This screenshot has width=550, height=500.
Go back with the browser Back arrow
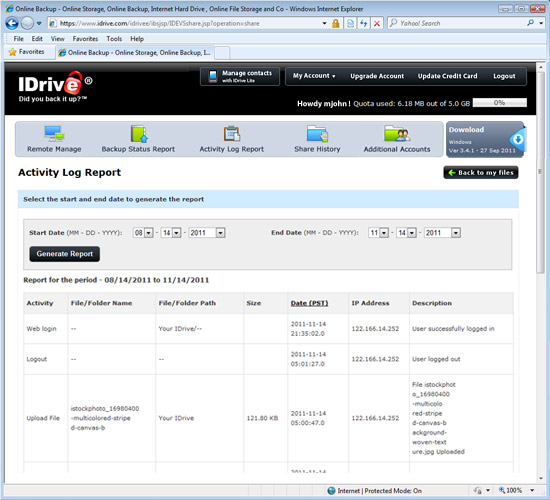click(x=12, y=24)
